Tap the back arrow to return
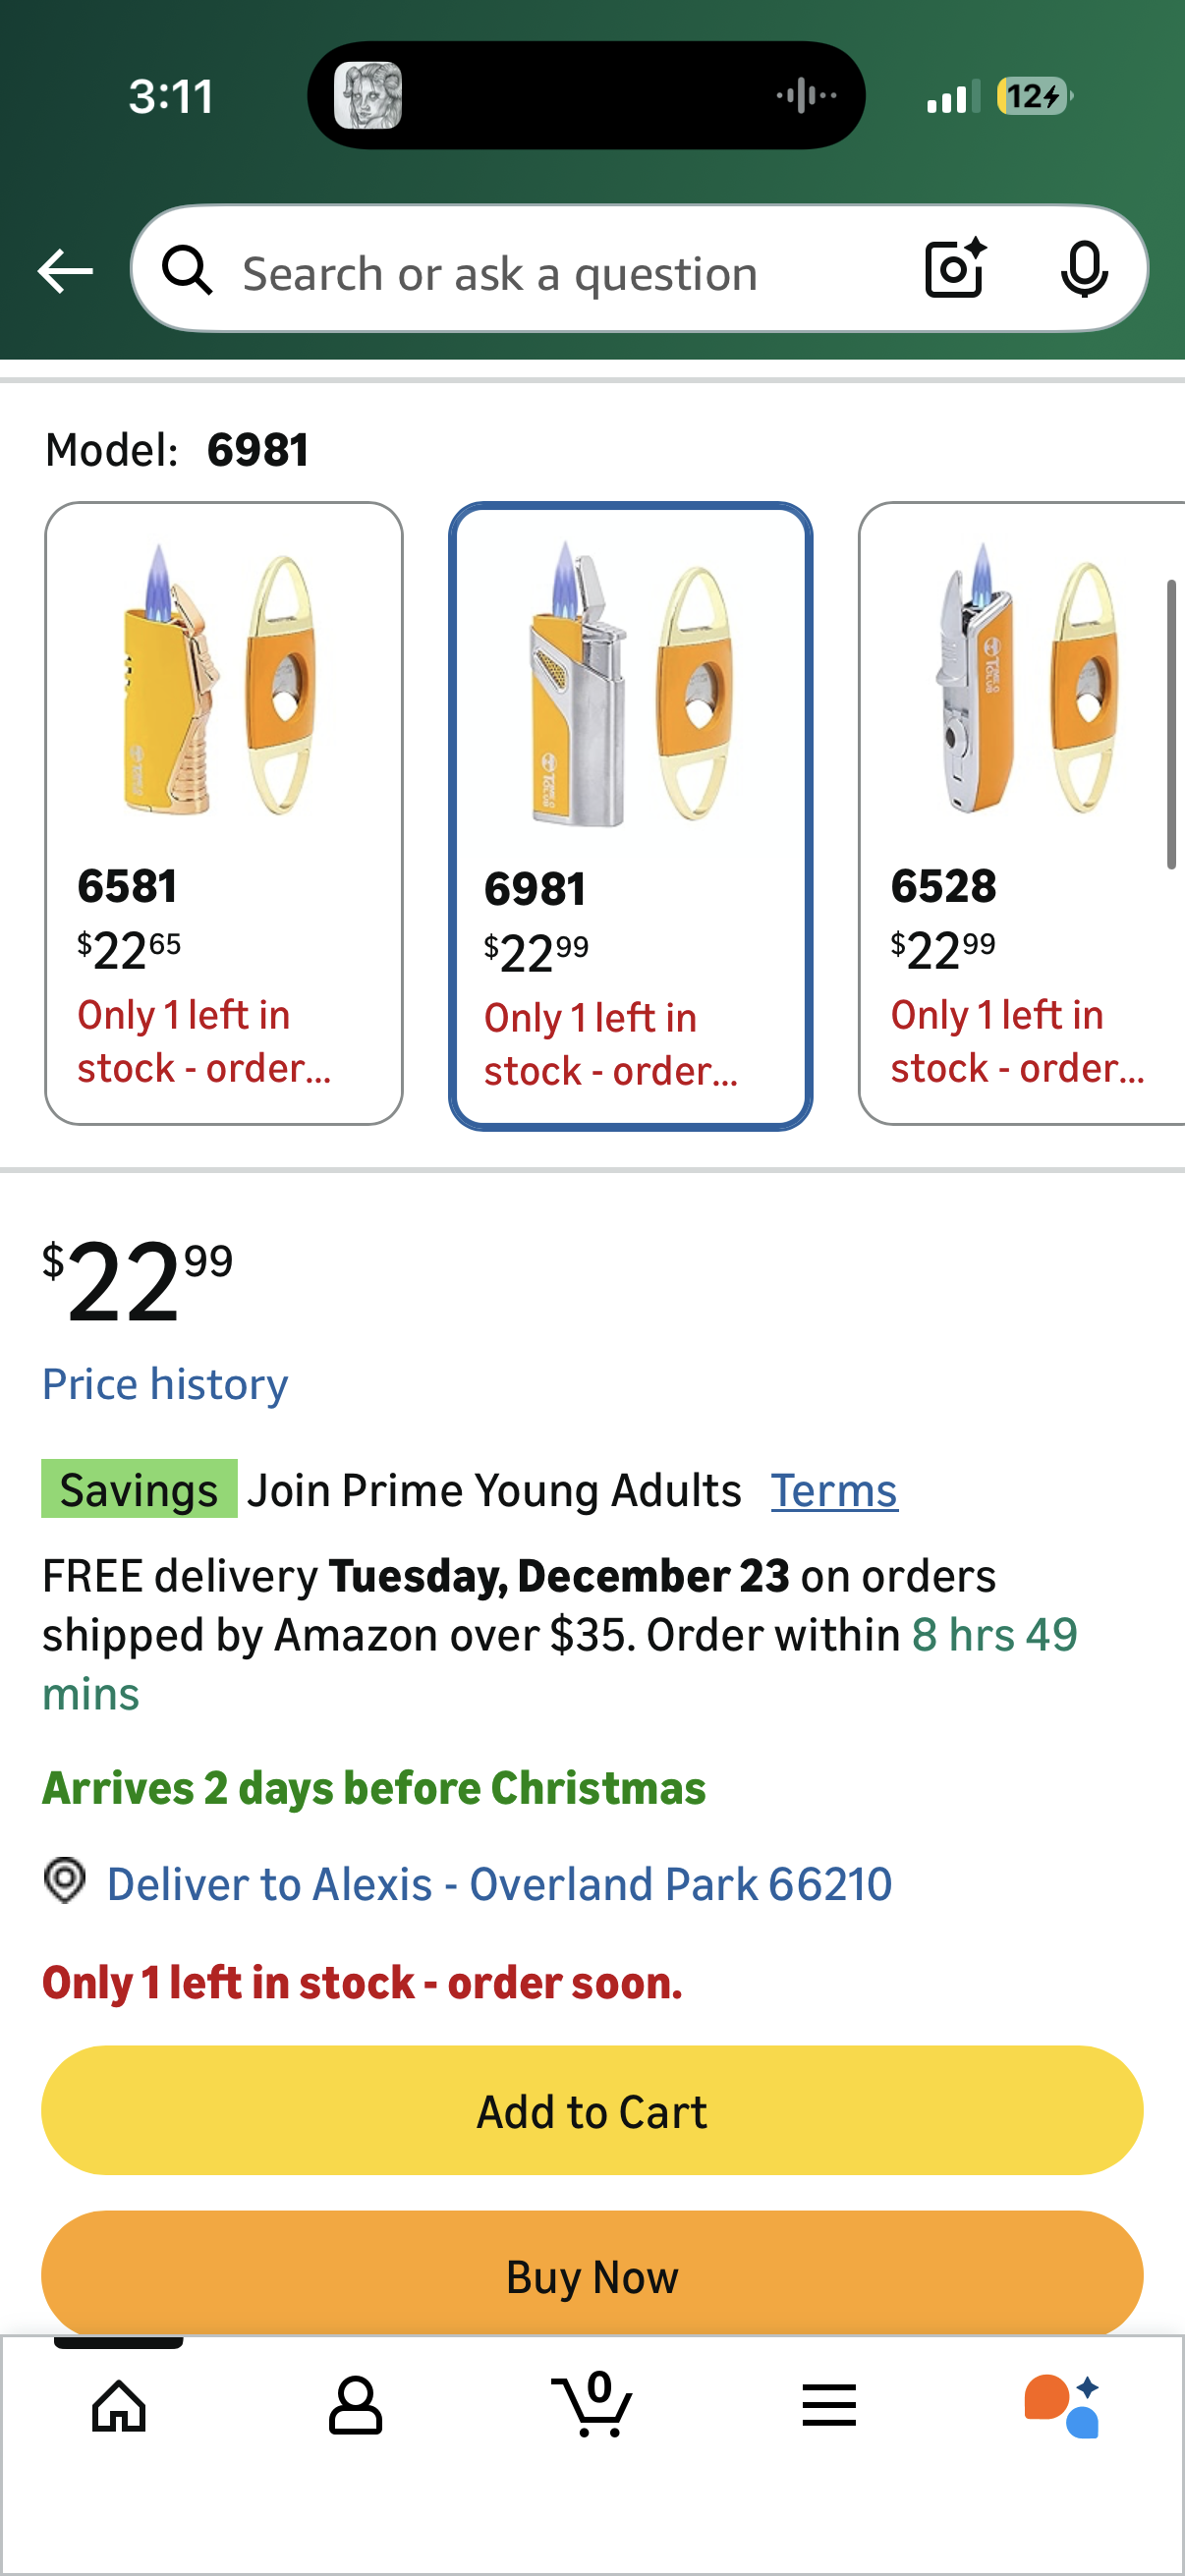This screenshot has height=2576, width=1185. (64, 269)
